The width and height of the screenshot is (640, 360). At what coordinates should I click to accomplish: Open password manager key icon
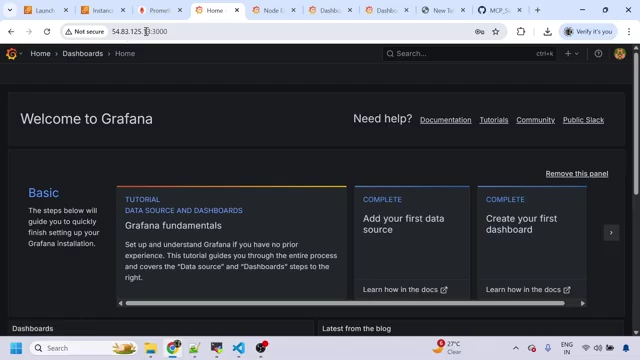479,31
